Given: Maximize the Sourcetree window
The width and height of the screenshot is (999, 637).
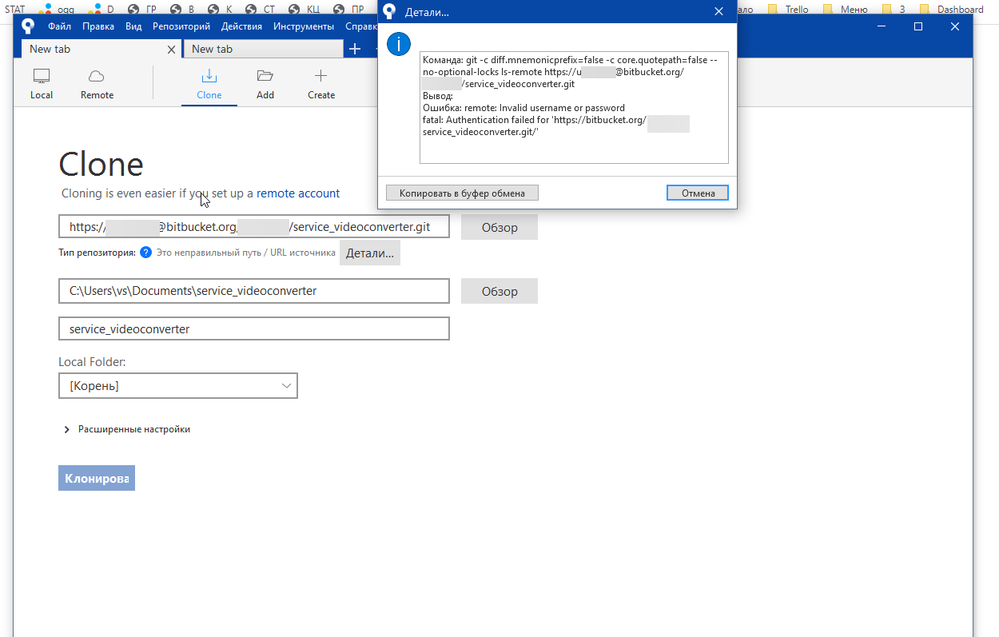Looking at the screenshot, I should [x=918, y=26].
